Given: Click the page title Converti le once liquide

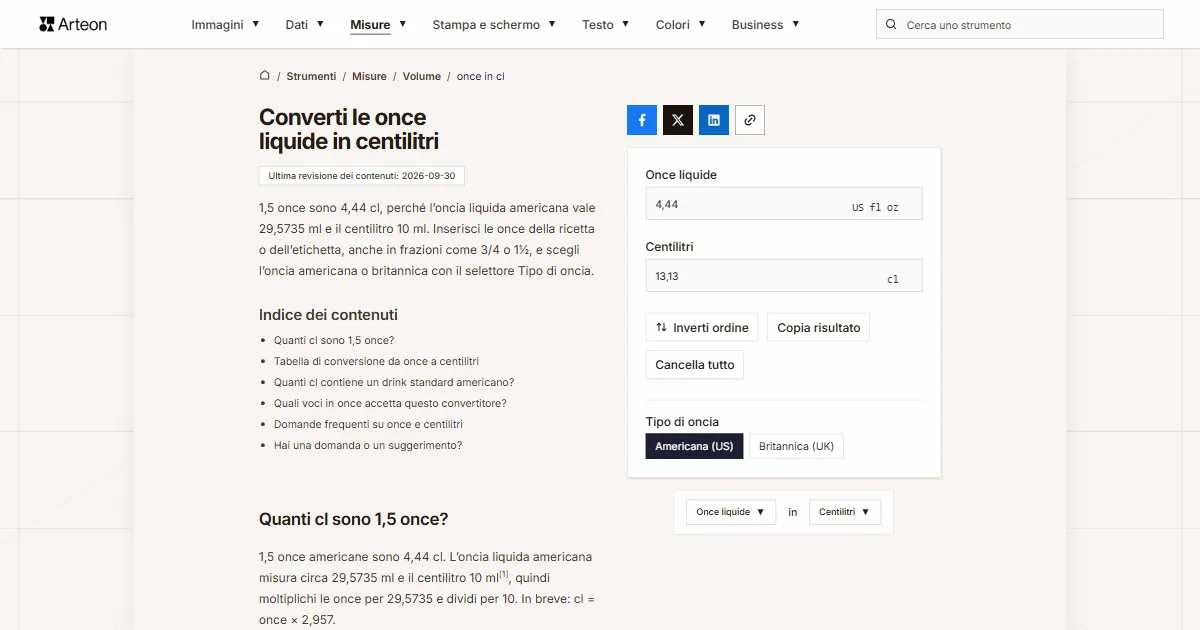Looking at the screenshot, I should click(349, 129).
